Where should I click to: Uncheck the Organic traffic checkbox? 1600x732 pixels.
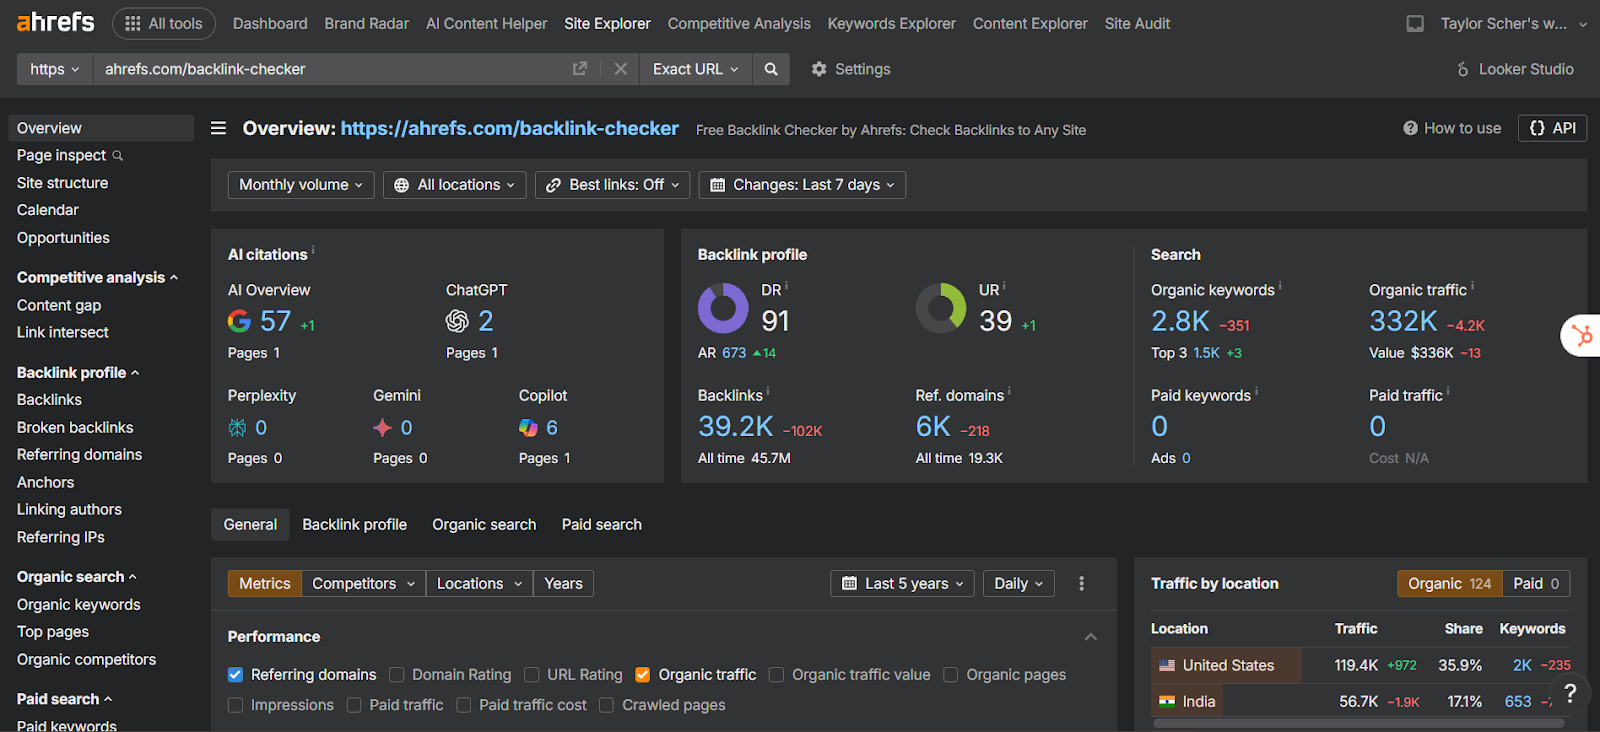[x=643, y=675]
